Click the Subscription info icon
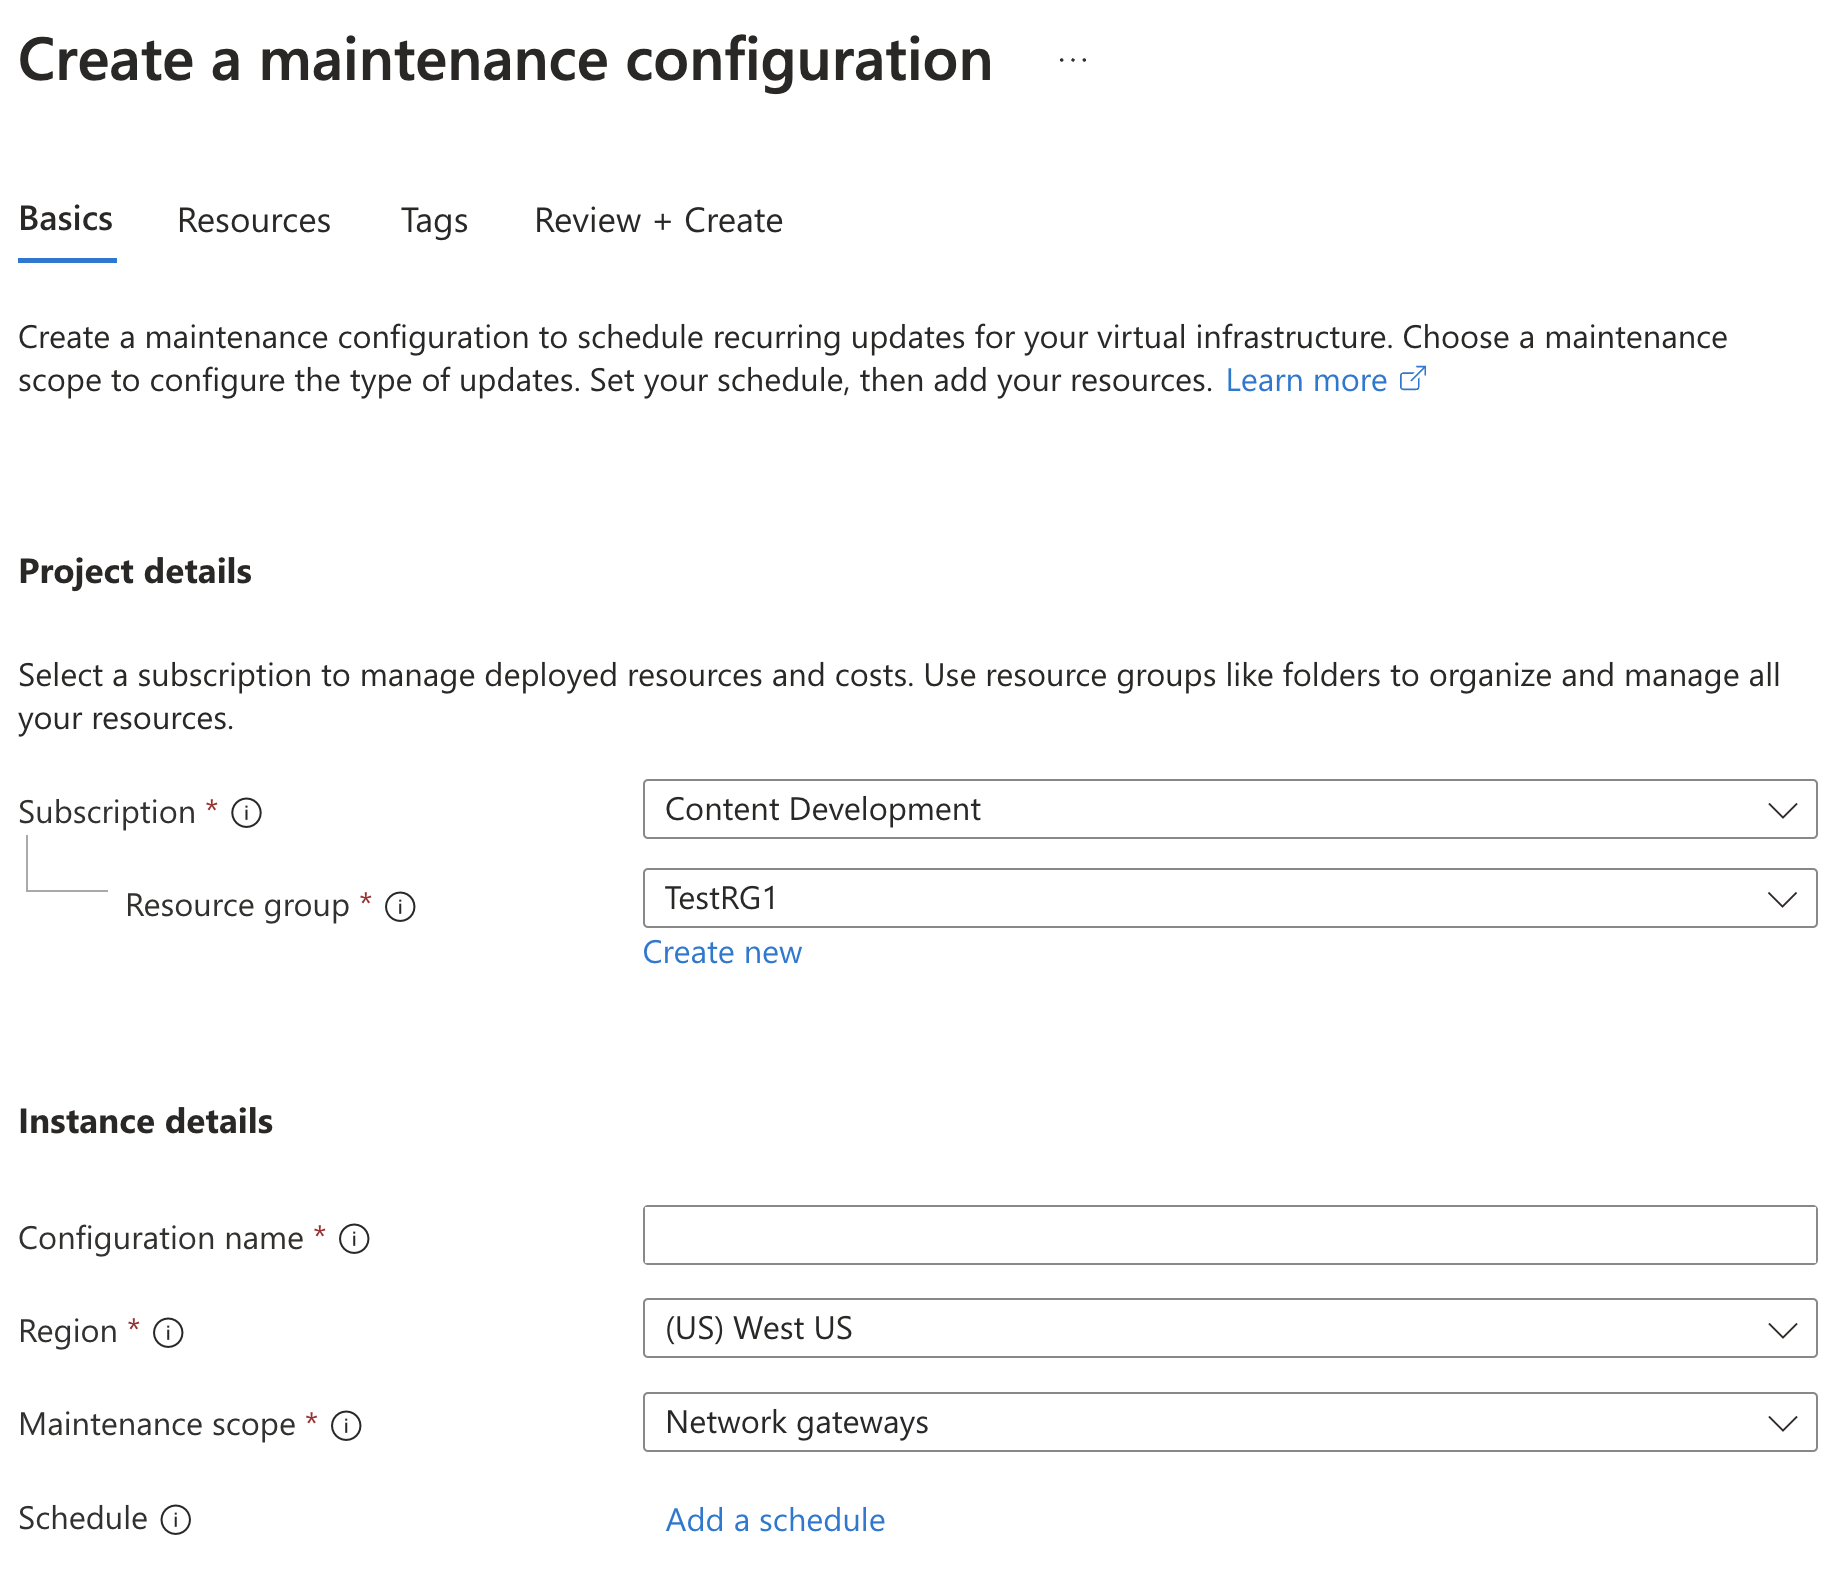This screenshot has height=1586, width=1848. point(246,813)
